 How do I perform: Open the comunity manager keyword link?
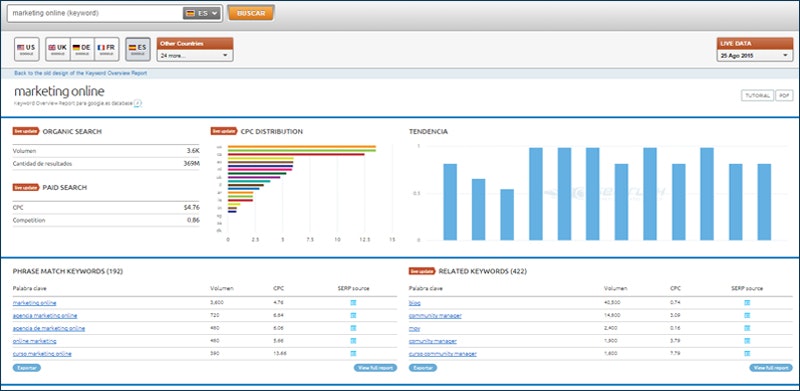click(433, 341)
